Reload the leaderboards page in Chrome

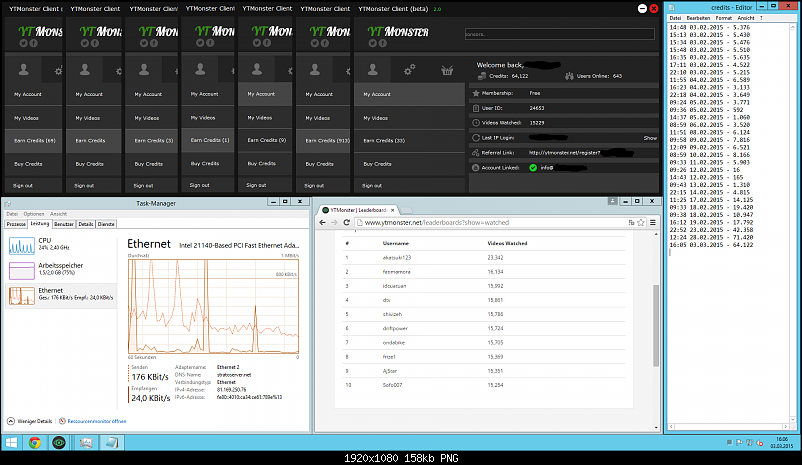(346, 223)
